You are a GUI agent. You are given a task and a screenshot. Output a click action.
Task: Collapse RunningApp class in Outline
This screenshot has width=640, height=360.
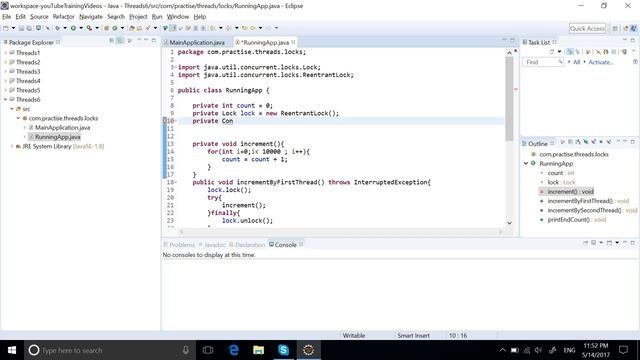pyautogui.click(x=526, y=163)
